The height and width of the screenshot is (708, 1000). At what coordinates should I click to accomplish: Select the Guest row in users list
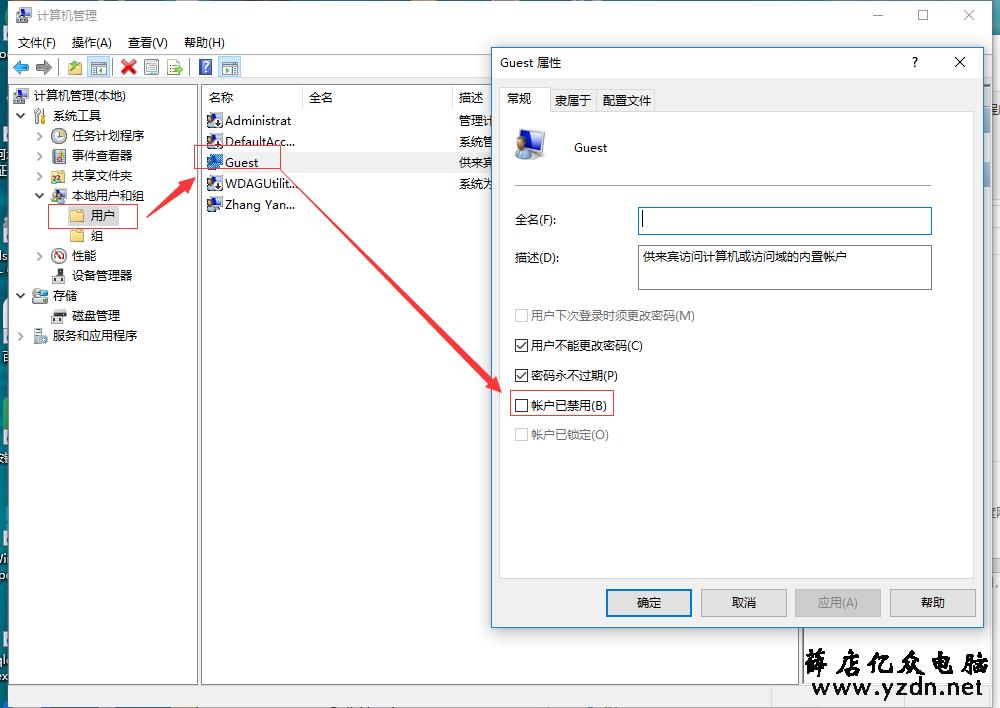point(348,162)
